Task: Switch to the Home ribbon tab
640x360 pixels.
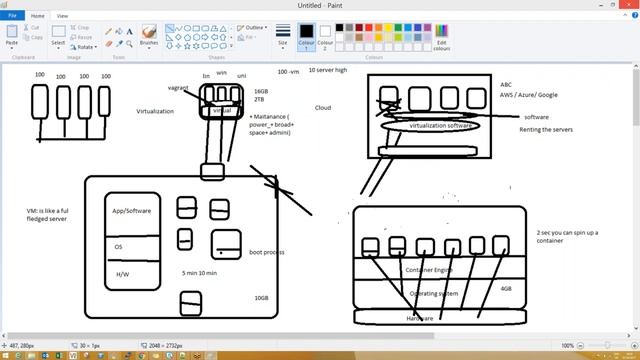Action: tap(38, 16)
